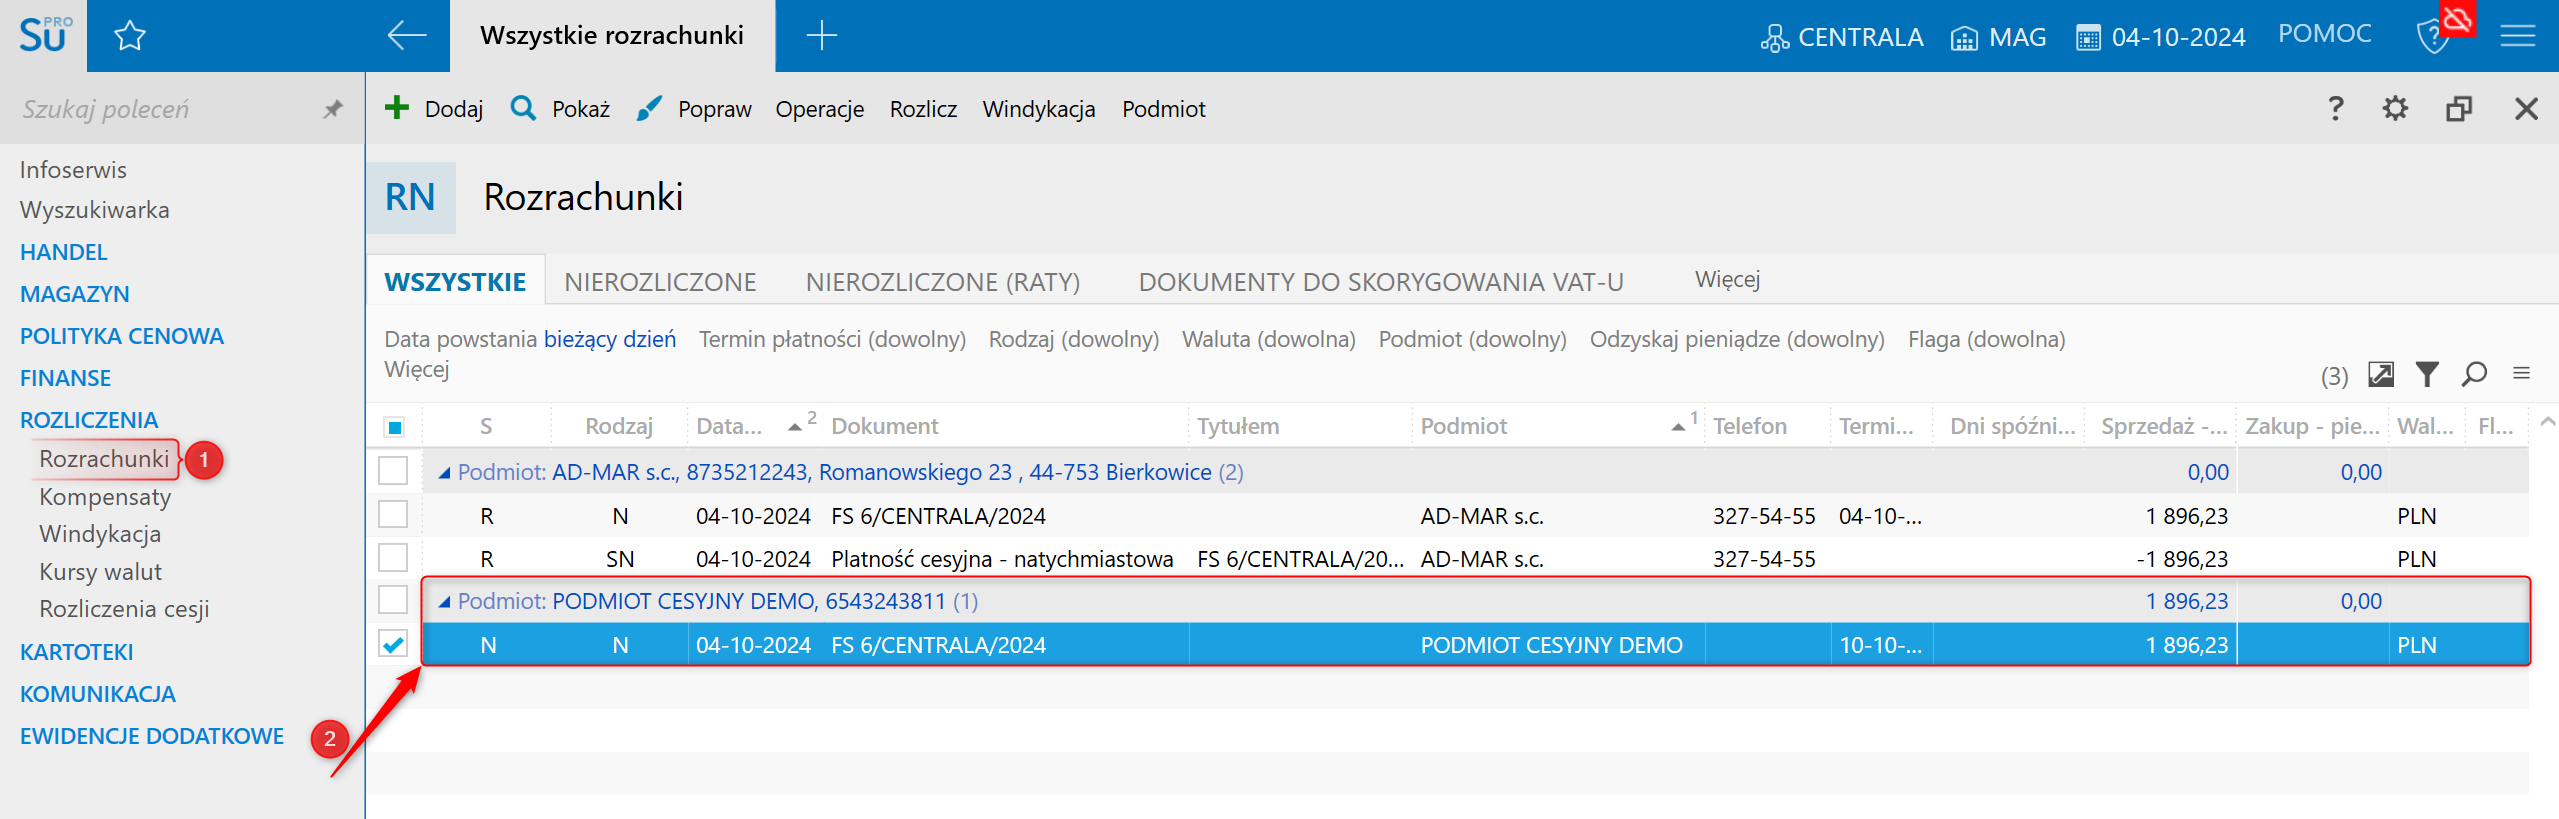Open the Flaga filter
This screenshot has width=2559, height=819.
point(1986,340)
